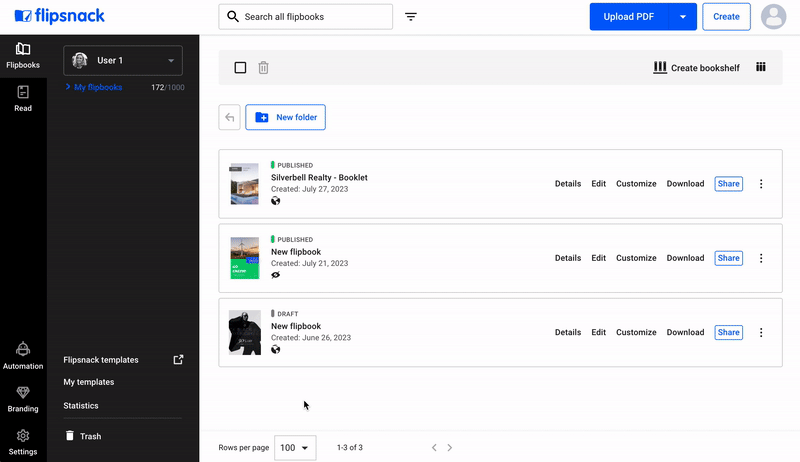This screenshot has height=462, width=800.
Task: Edit the July 21 flipbook
Action: (598, 258)
